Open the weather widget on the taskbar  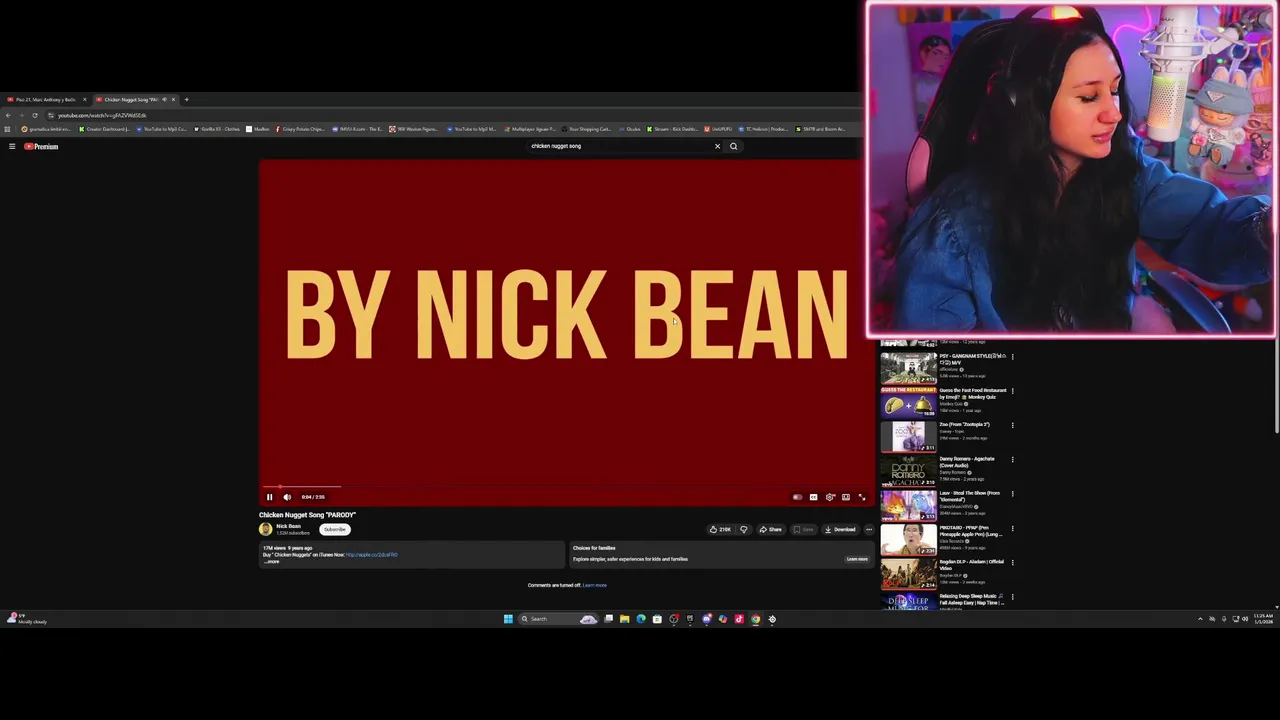pos(25,619)
